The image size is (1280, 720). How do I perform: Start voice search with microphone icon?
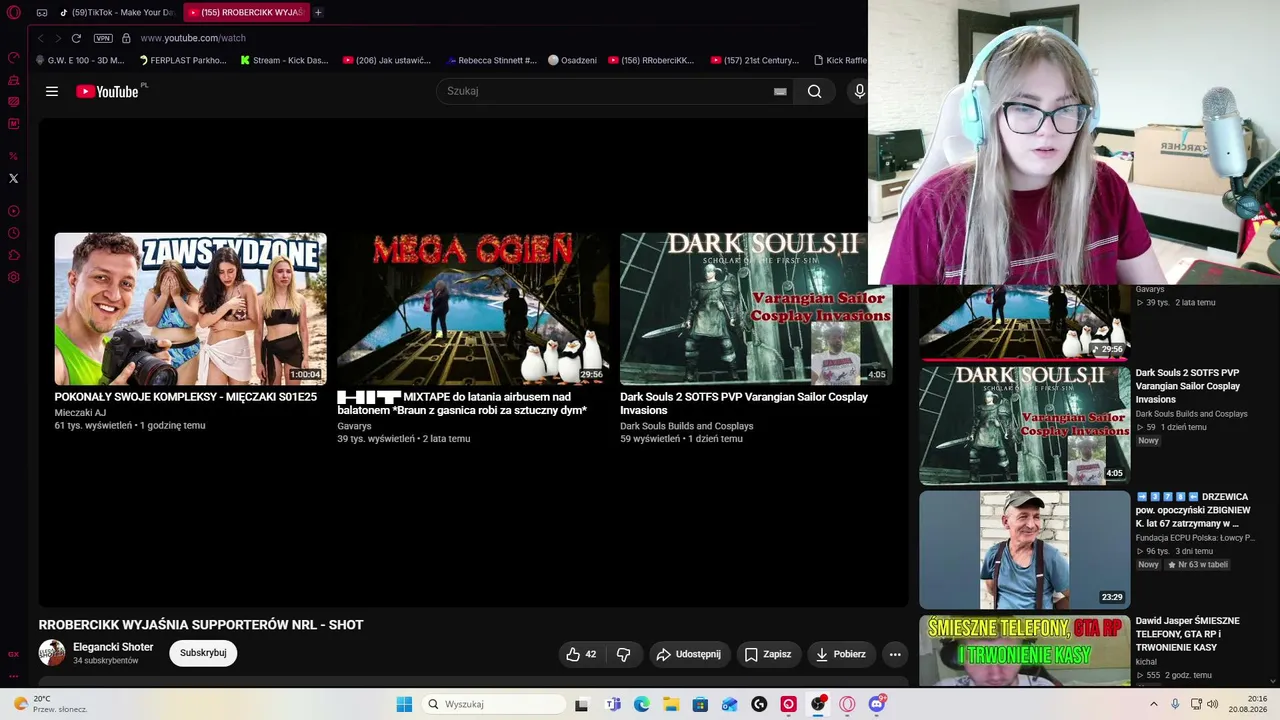[859, 91]
